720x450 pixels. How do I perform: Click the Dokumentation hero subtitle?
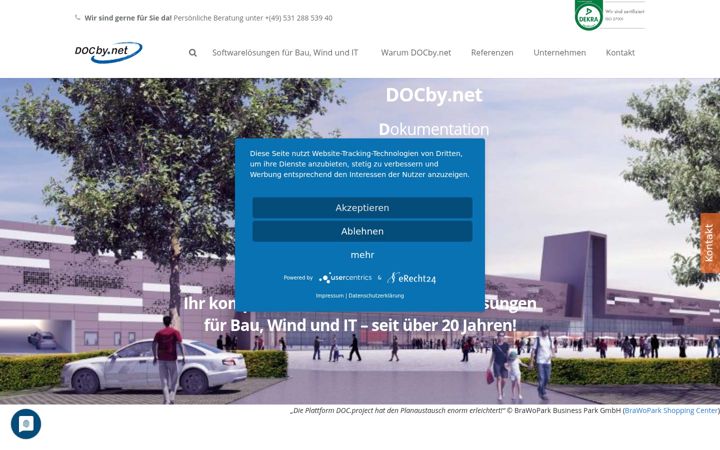[433, 129]
